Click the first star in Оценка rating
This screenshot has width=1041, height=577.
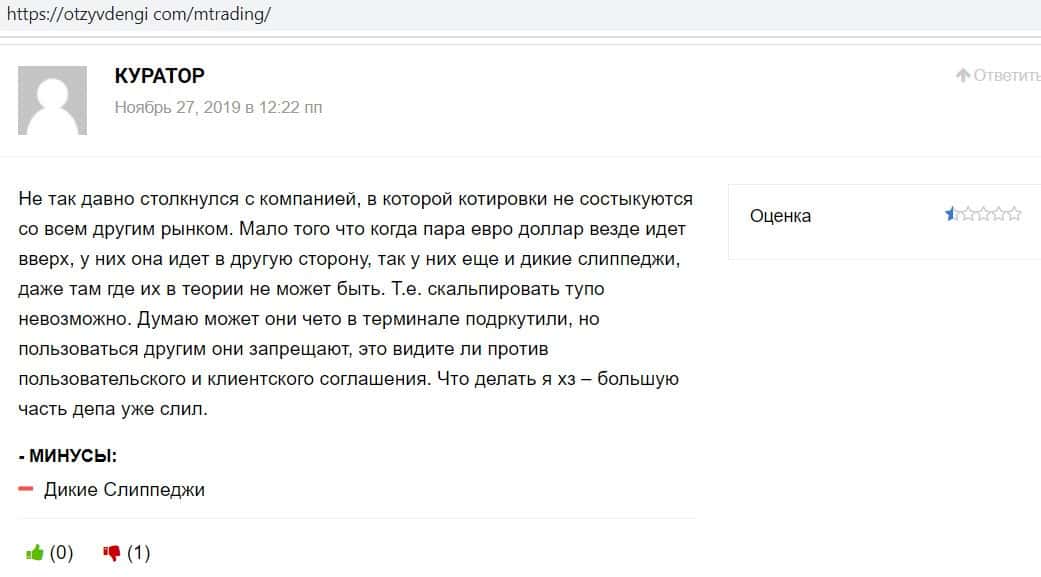tap(951, 213)
